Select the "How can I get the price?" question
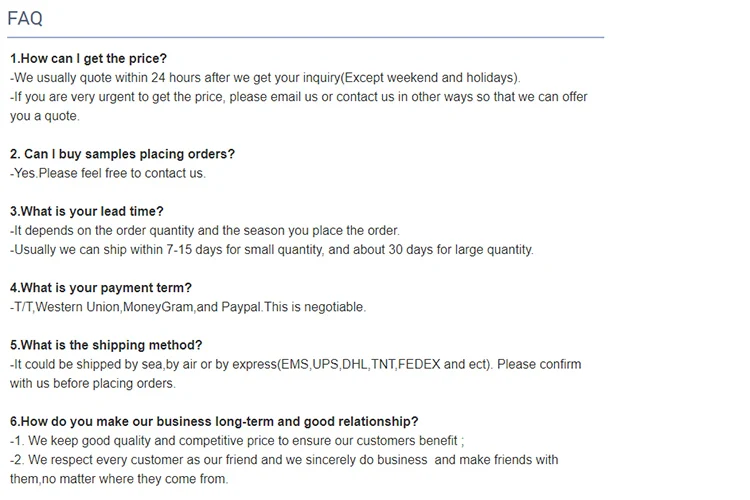Image resolution: width=750 pixels, height=500 pixels. pos(88,58)
